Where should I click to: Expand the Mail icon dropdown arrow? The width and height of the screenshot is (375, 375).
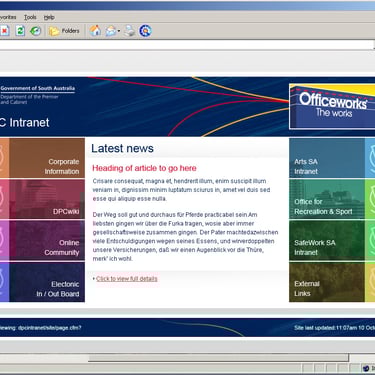pyautogui.click(x=119, y=31)
